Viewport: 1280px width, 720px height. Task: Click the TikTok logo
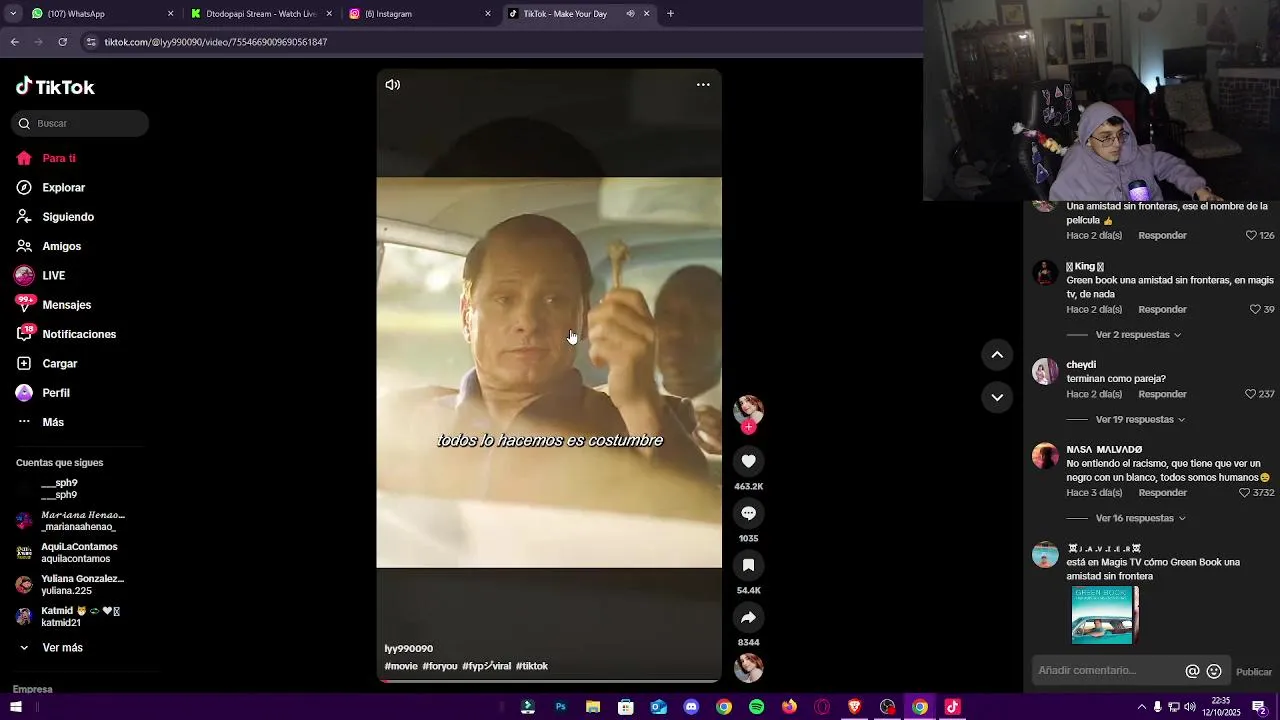pos(55,87)
